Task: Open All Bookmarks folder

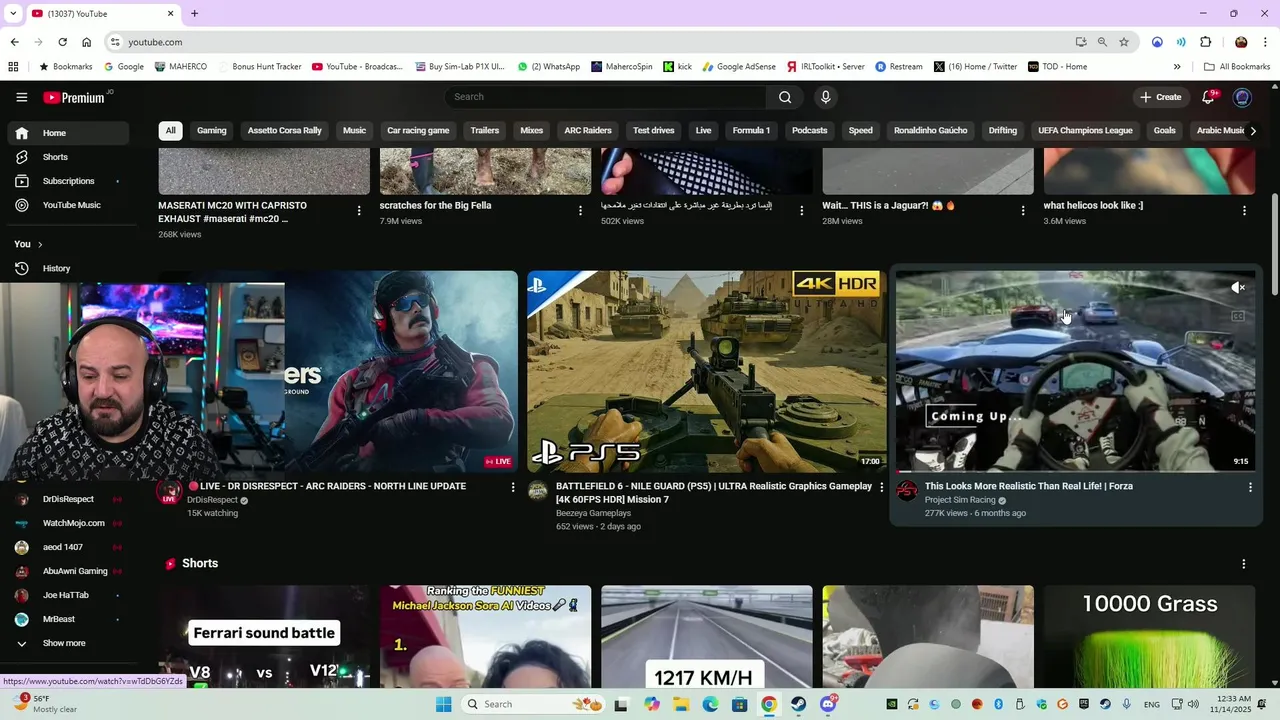Action: 1237,67
